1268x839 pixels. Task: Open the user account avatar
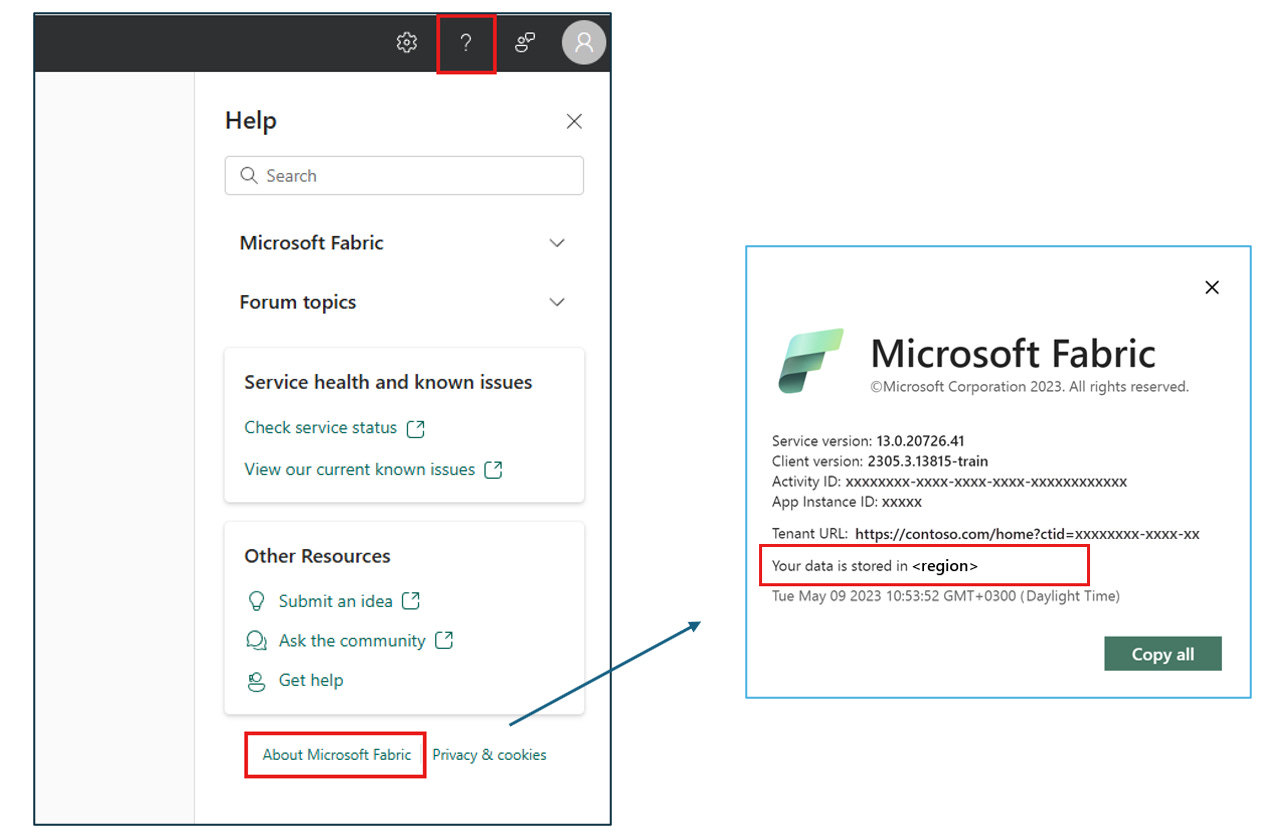pos(584,43)
